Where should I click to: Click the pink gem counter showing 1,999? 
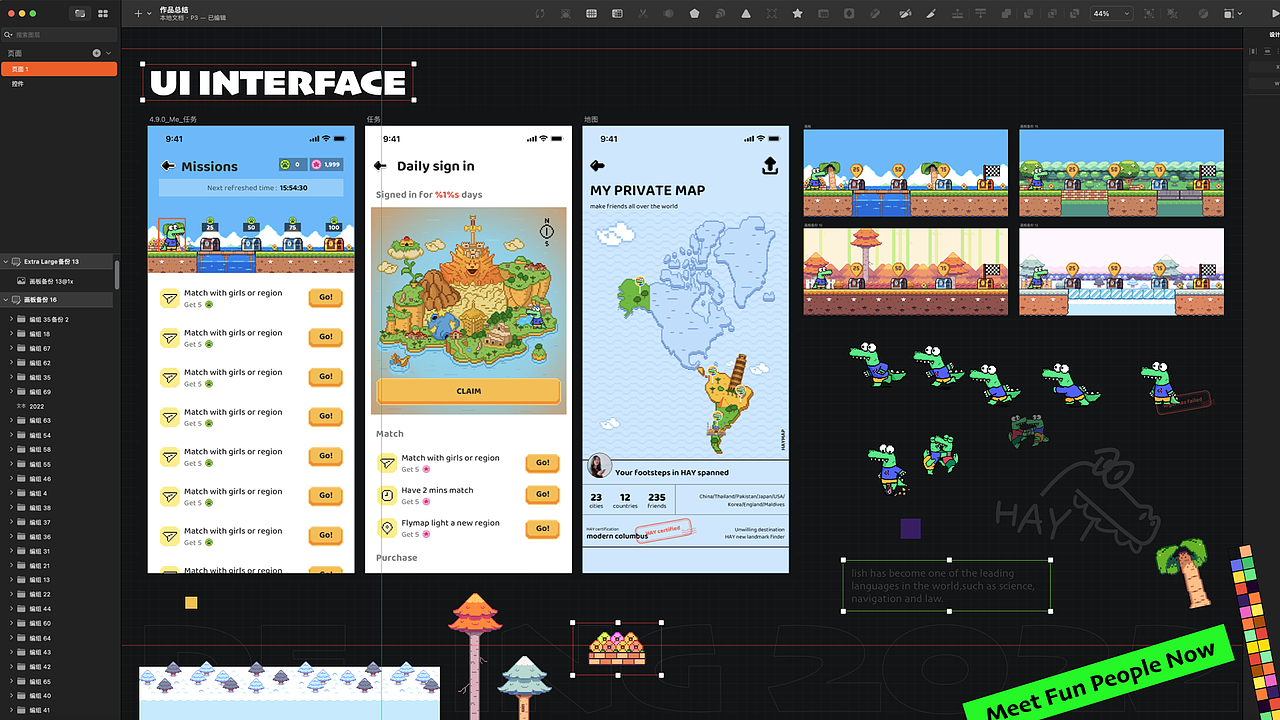(326, 165)
